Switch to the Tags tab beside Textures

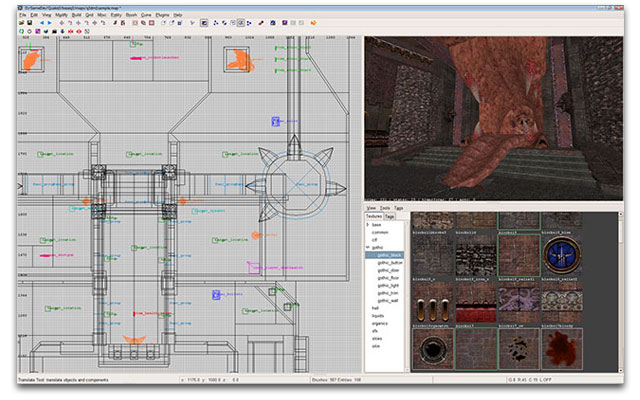pos(390,216)
